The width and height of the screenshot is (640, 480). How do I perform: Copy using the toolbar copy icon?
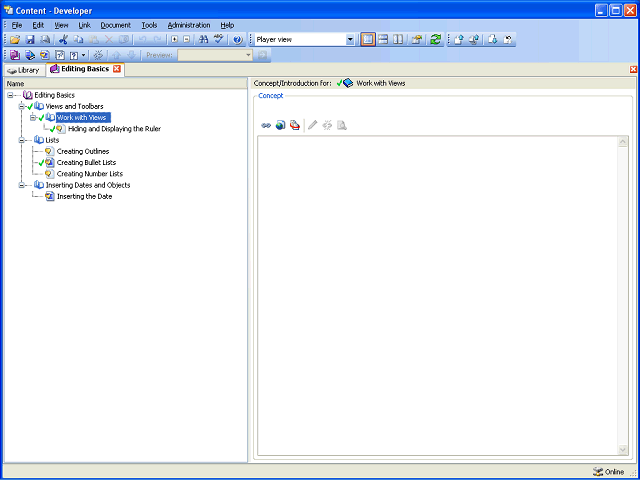(78, 40)
